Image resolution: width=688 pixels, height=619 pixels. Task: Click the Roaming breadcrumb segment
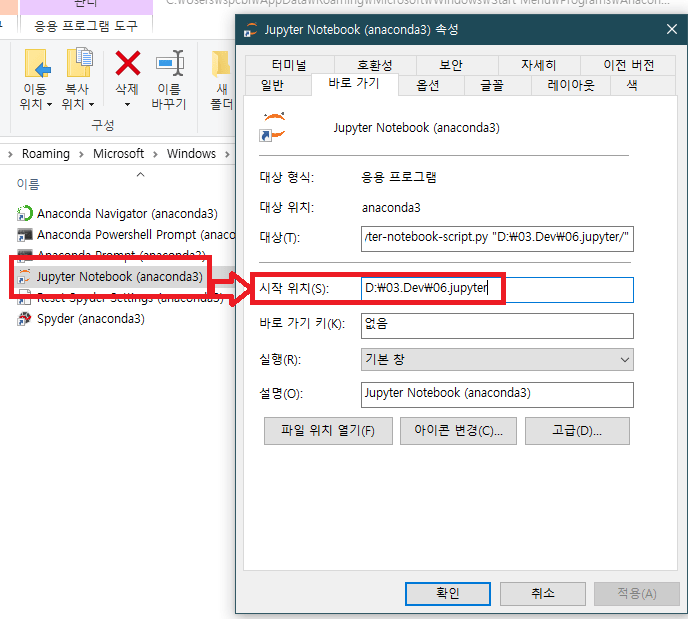[x=46, y=154]
